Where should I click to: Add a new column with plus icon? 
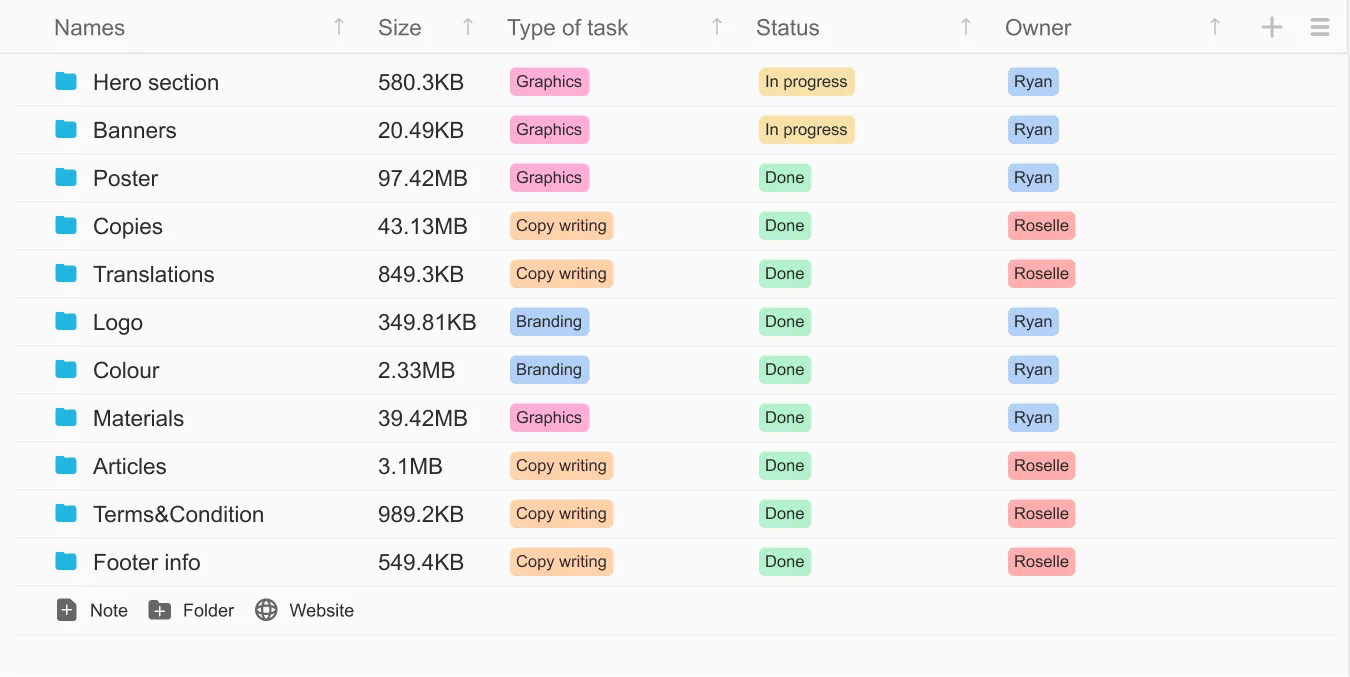[1271, 28]
